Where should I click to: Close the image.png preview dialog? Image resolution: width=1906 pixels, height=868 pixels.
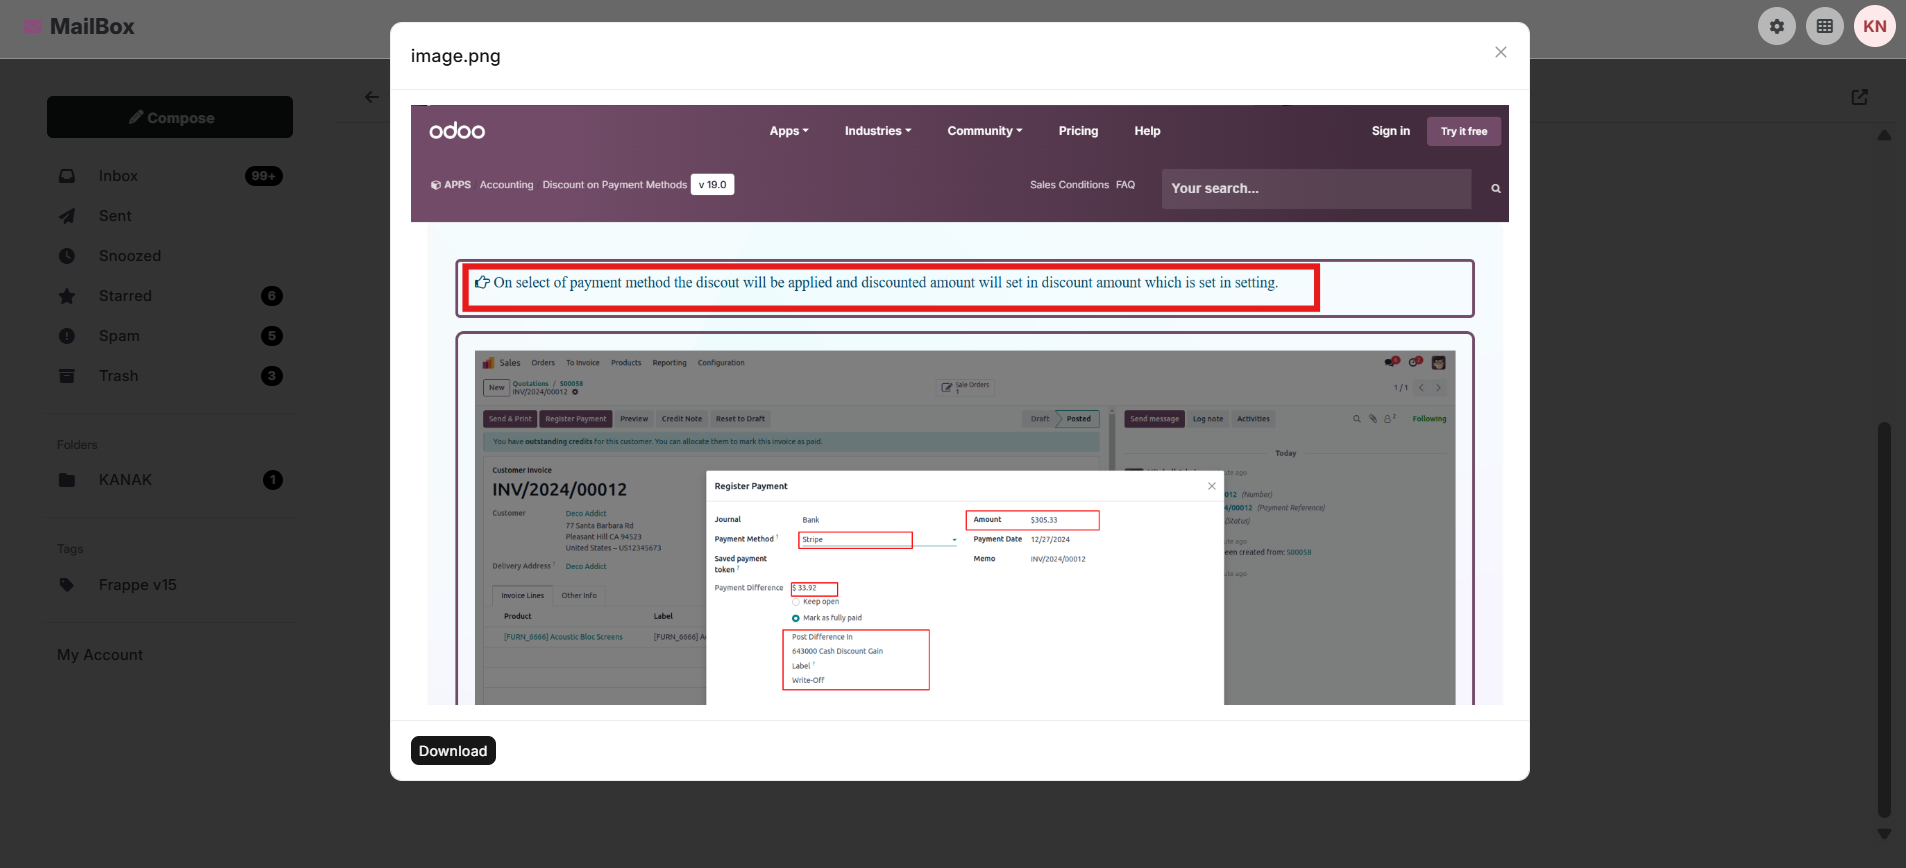[1500, 52]
